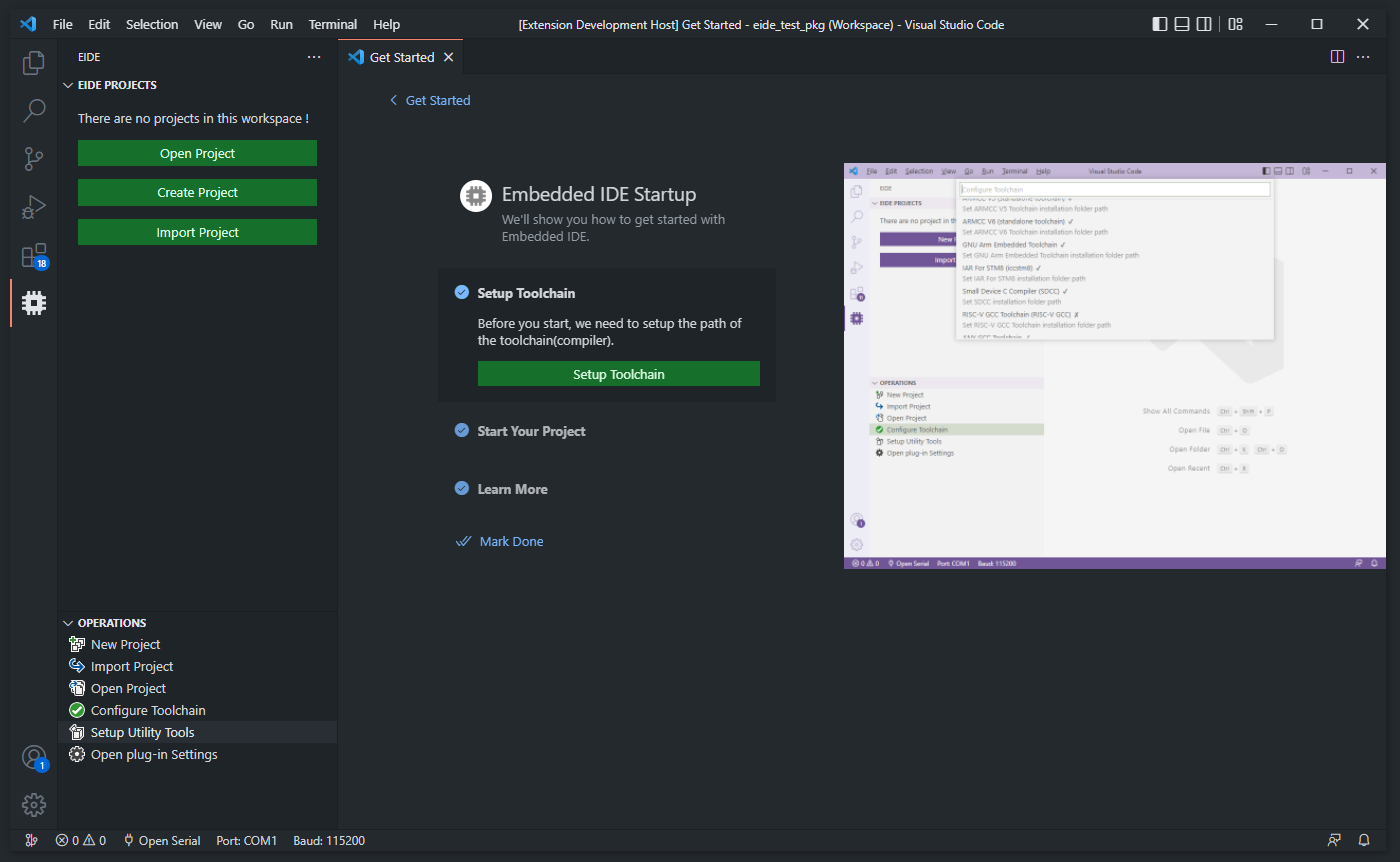Click the green Setup Toolchain button

pyautogui.click(x=619, y=374)
